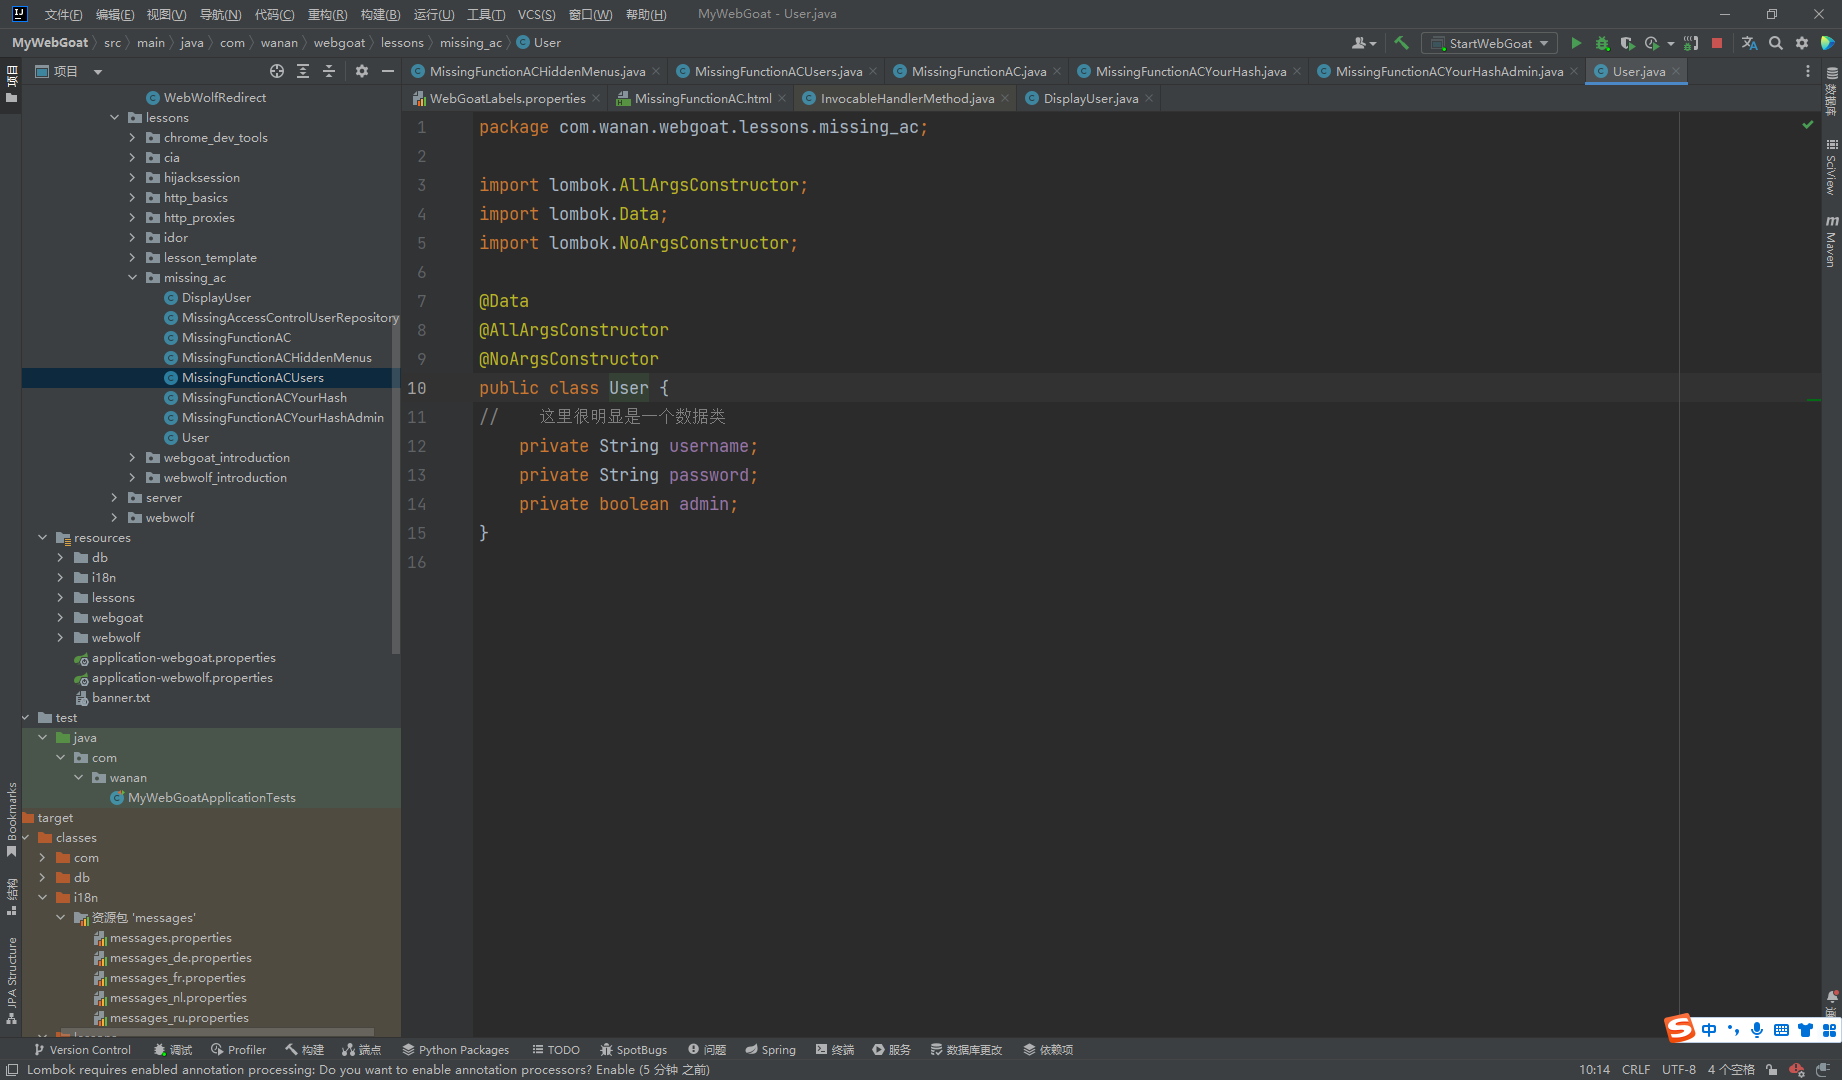Image resolution: width=1842 pixels, height=1080 pixels.
Task: Switch to MissingFunctionACUsers.java tab
Action: coord(778,71)
